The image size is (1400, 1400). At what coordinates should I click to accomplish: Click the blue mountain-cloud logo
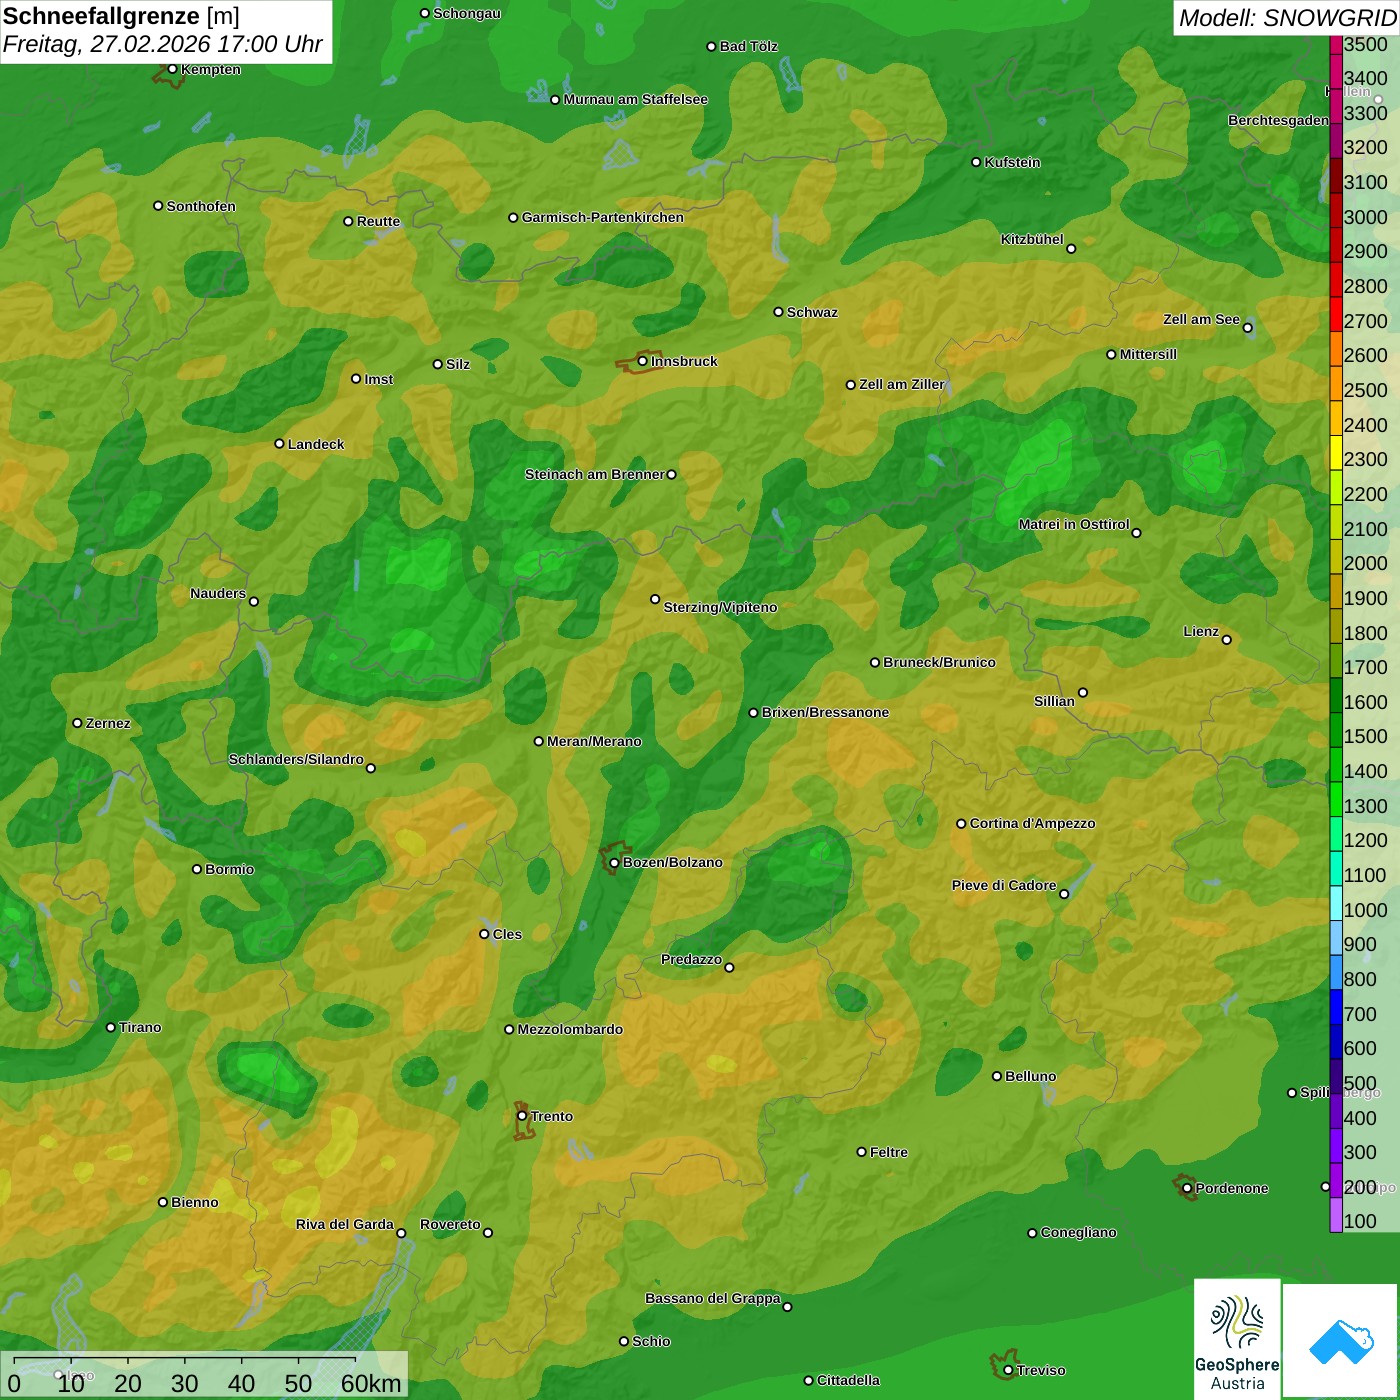tap(1341, 1341)
